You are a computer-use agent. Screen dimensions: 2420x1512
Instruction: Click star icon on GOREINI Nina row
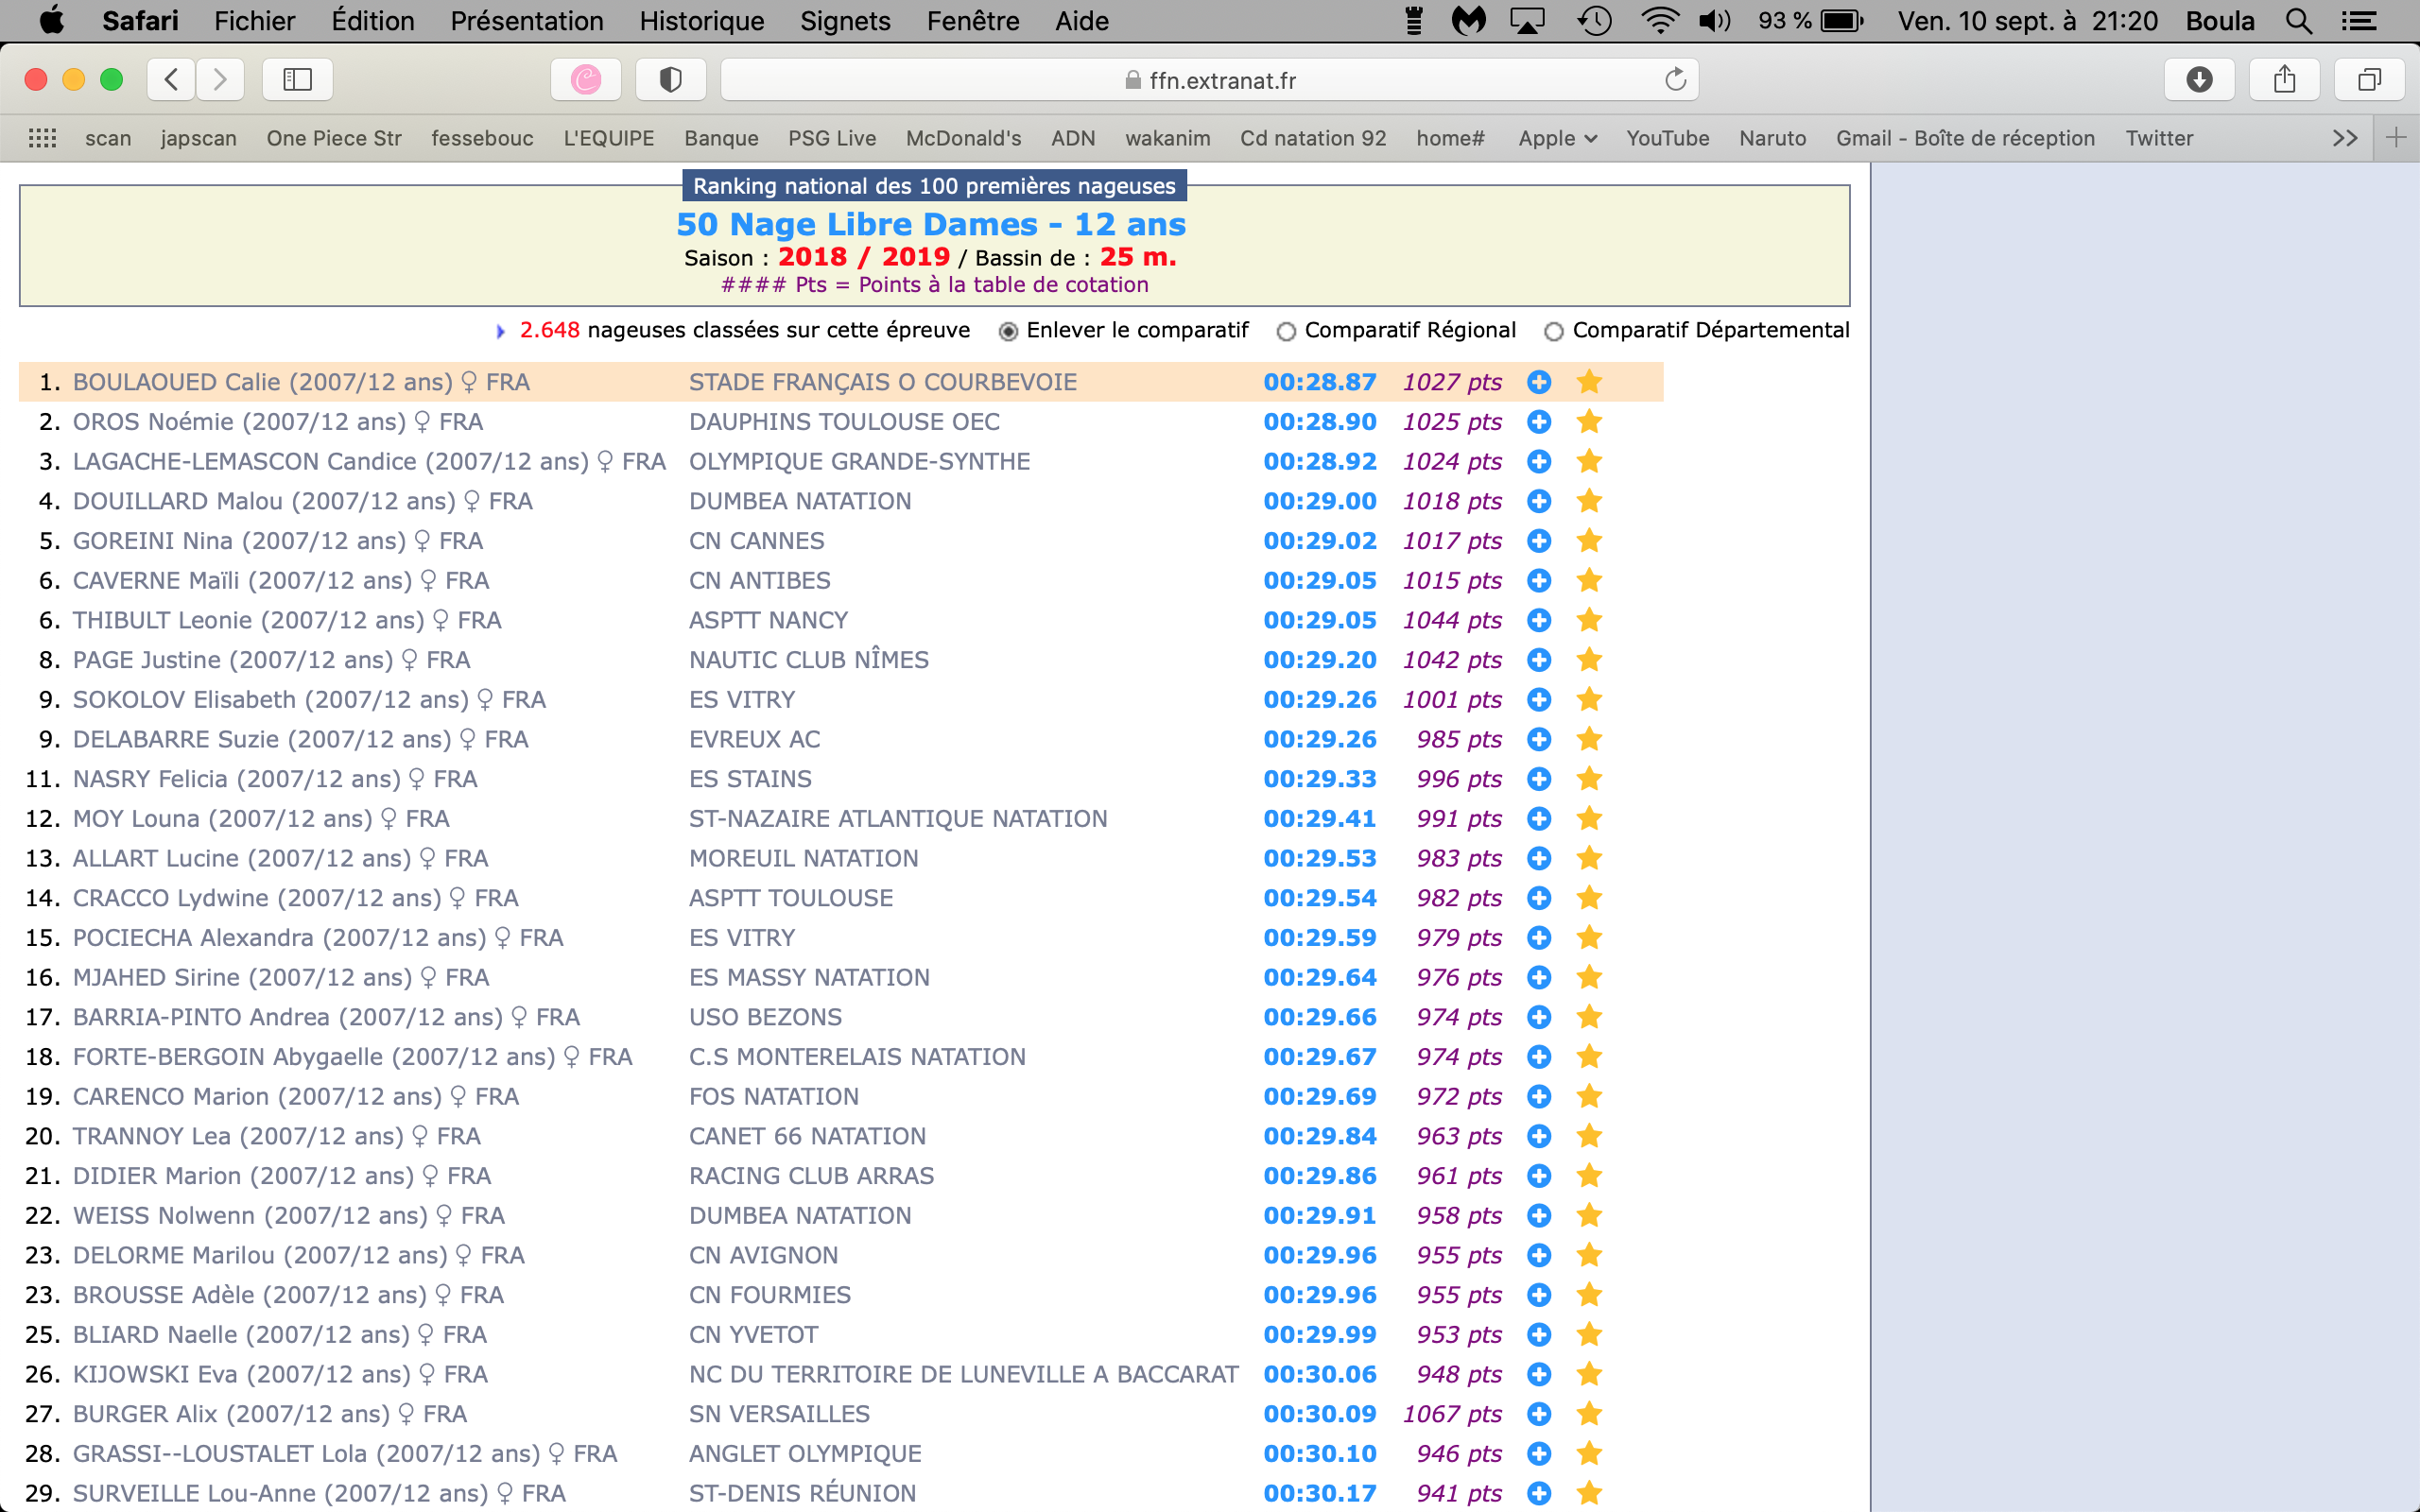coord(1589,541)
